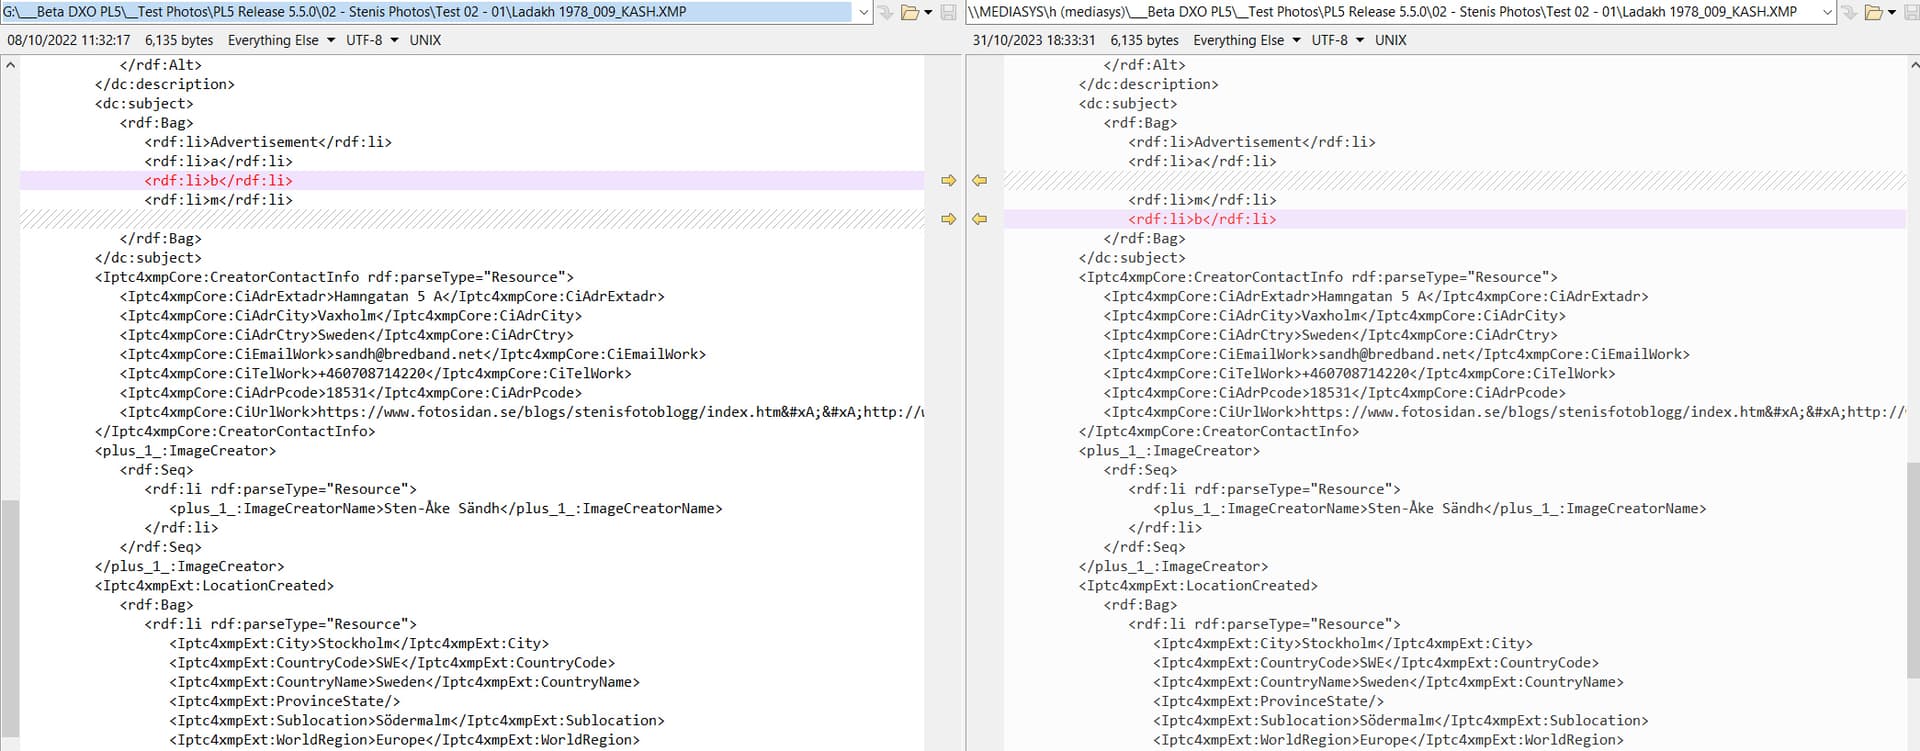1920x751 pixels.
Task: Click left pane reload arrow icon
Action: pos(884,12)
